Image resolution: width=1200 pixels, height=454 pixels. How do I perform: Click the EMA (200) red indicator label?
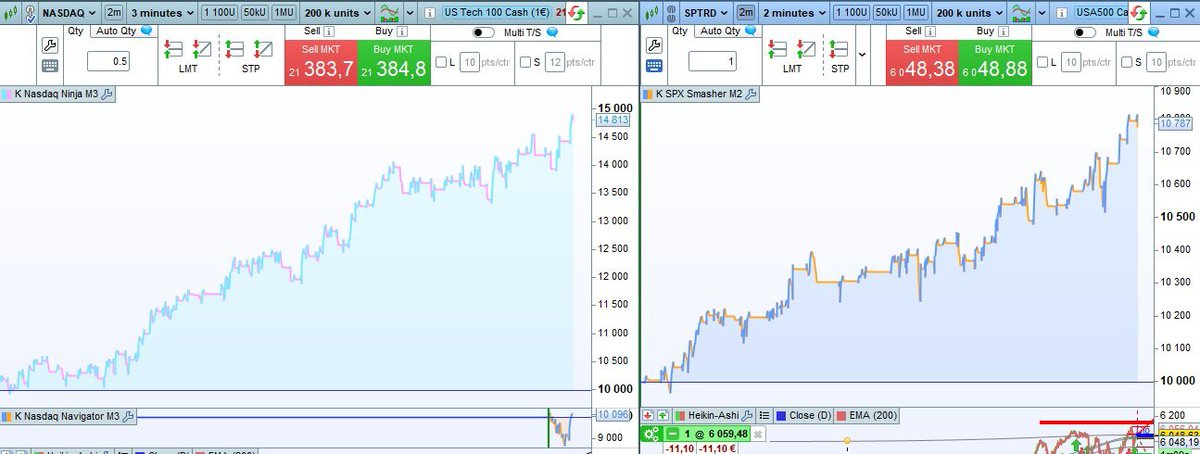(x=865, y=415)
